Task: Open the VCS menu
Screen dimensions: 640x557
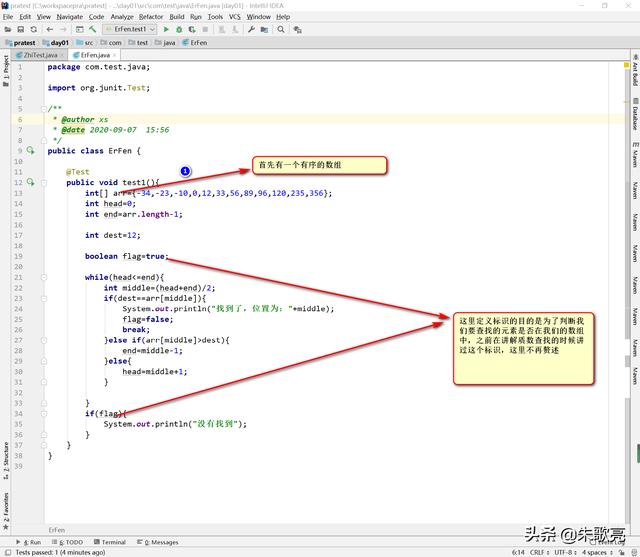Action: (x=235, y=17)
